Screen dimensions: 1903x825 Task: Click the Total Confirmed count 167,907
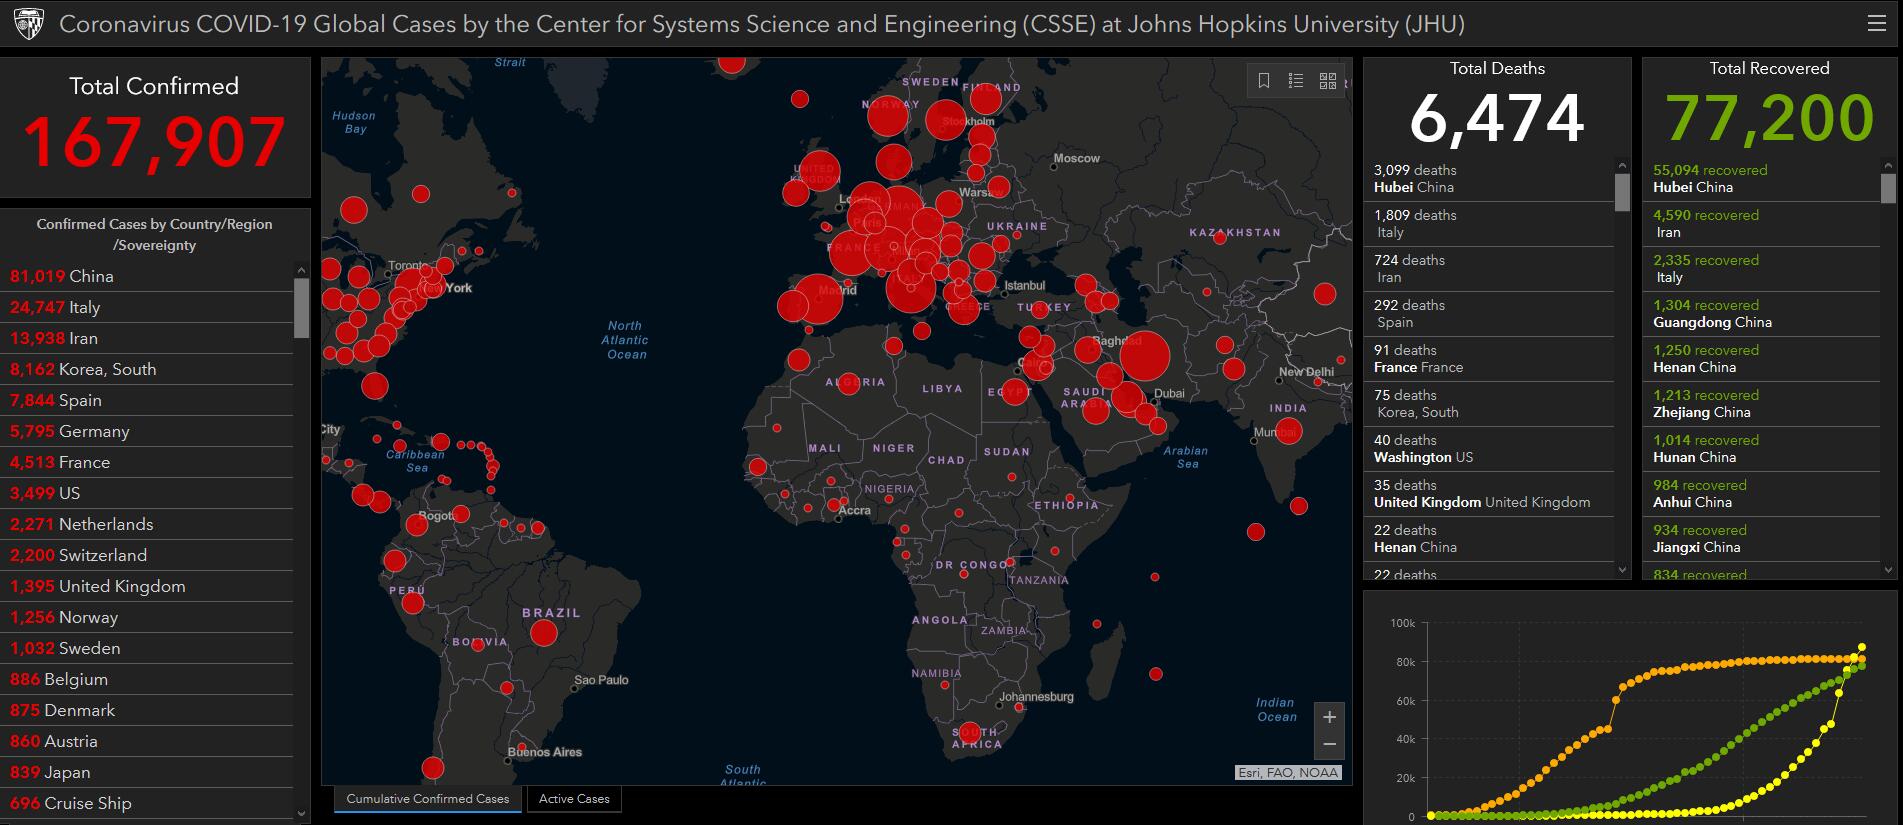click(x=154, y=142)
